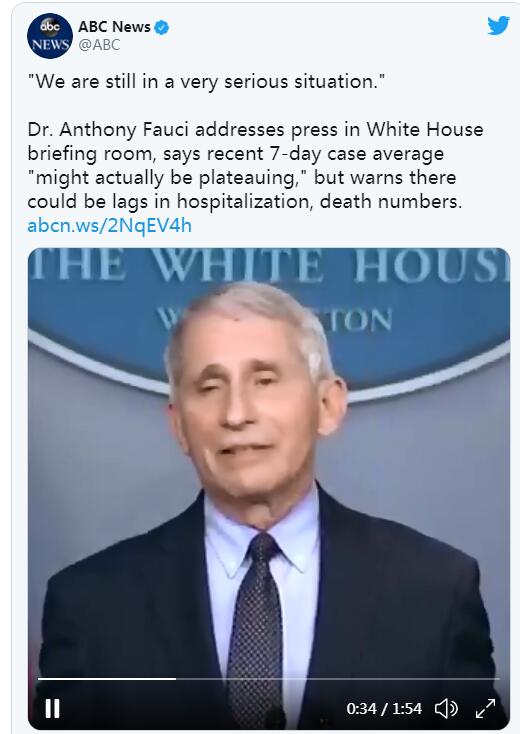Click the center of the video frame
This screenshot has height=734, width=520.
269,489
